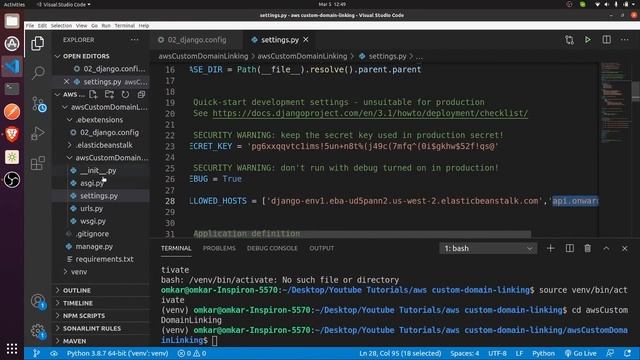
Task: Collapse all folders in explorer
Action: coord(141,94)
